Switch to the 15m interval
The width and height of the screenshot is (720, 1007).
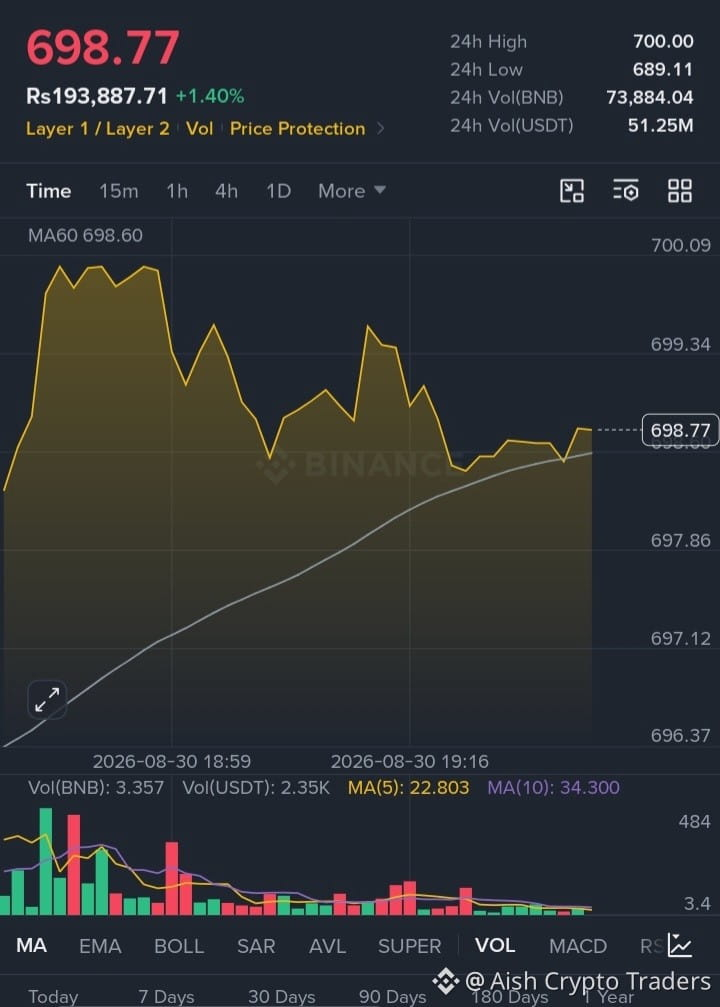pyautogui.click(x=118, y=191)
